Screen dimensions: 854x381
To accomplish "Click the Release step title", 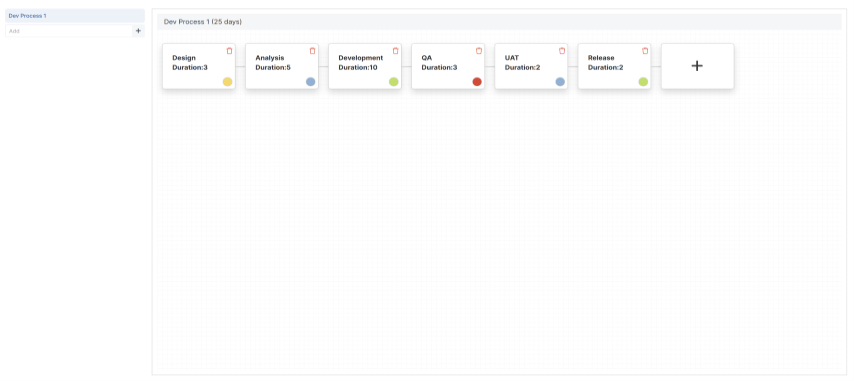I will [x=601, y=58].
